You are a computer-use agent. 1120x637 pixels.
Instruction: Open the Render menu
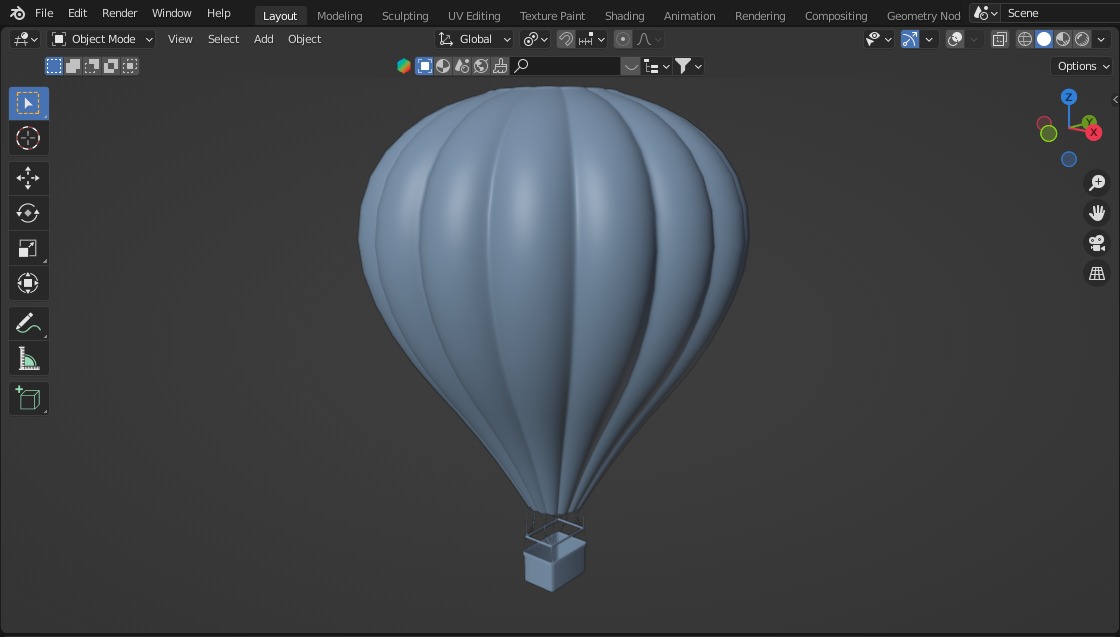pos(119,13)
